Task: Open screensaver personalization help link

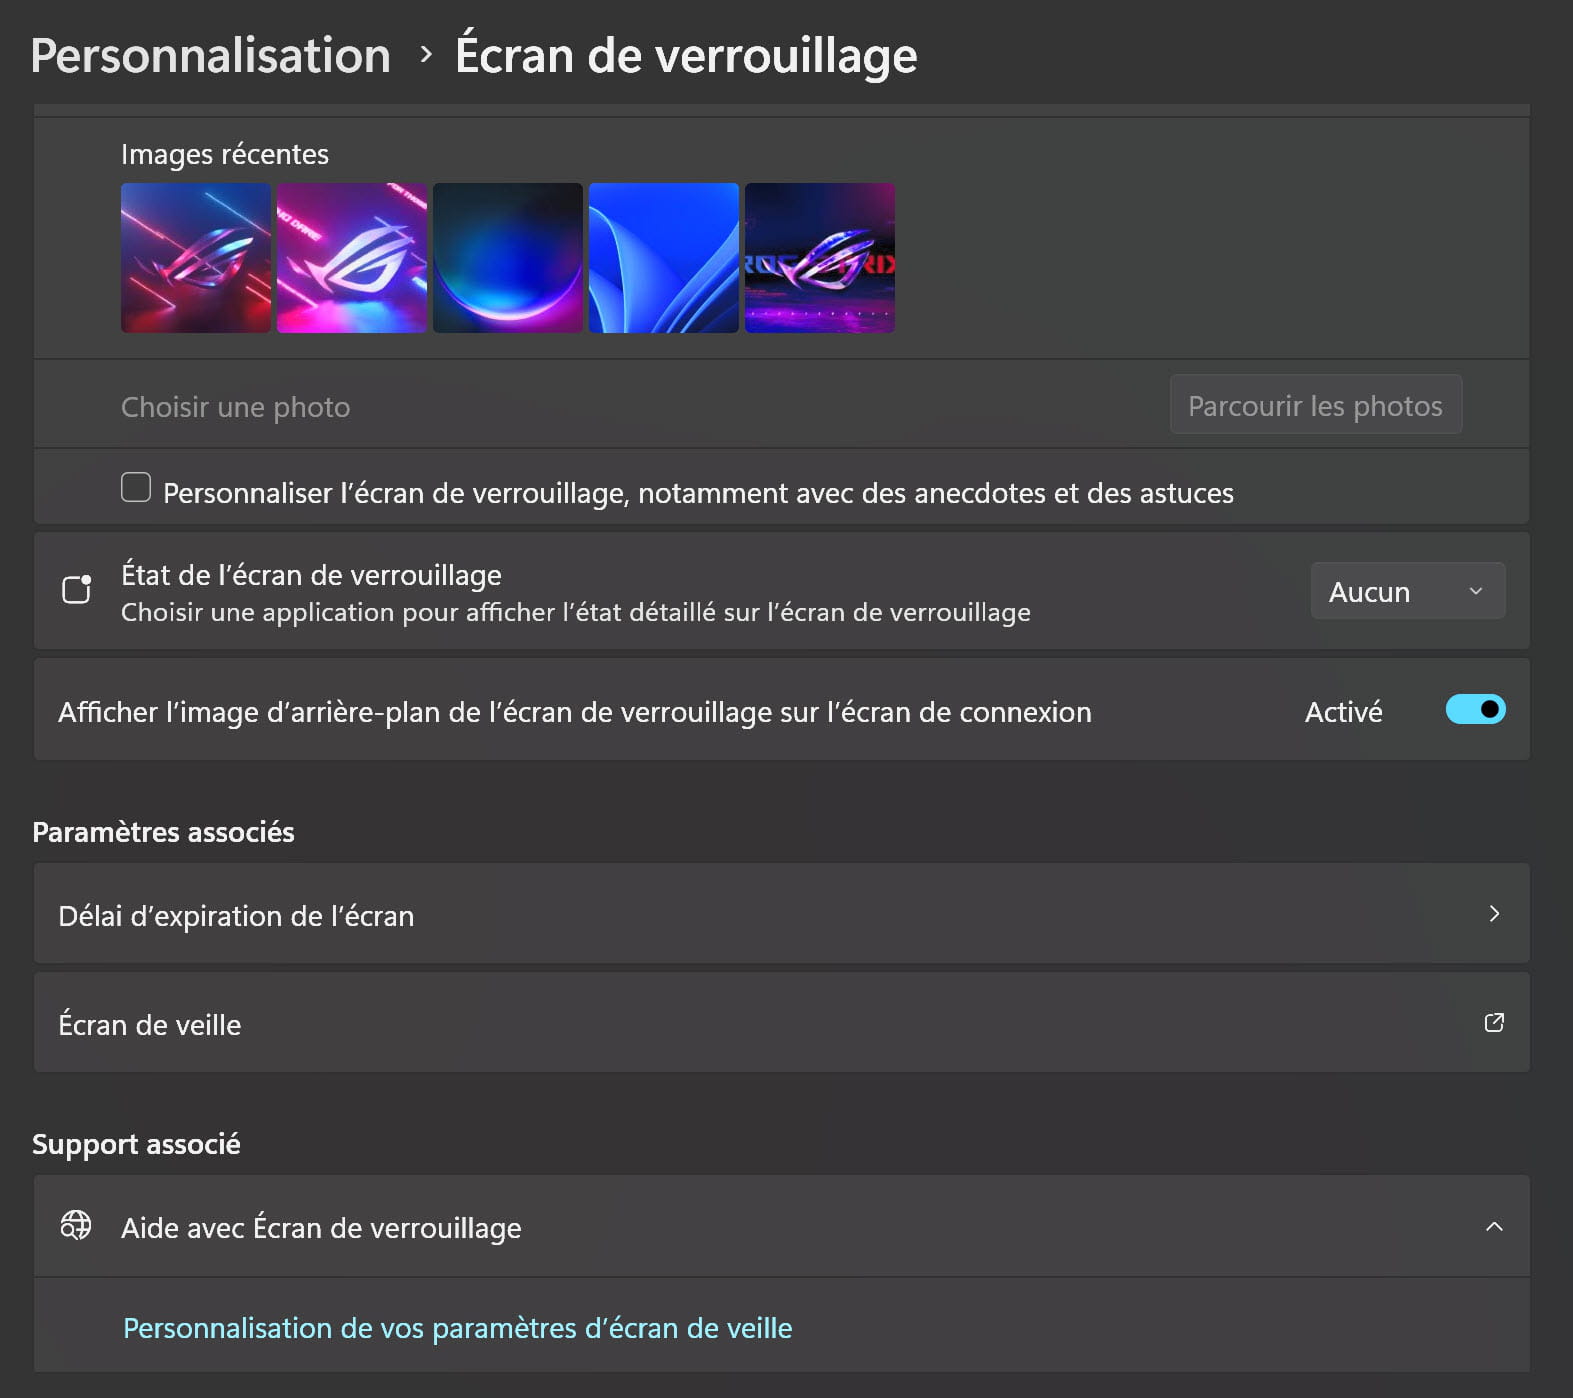Action: pyautogui.click(x=457, y=1328)
